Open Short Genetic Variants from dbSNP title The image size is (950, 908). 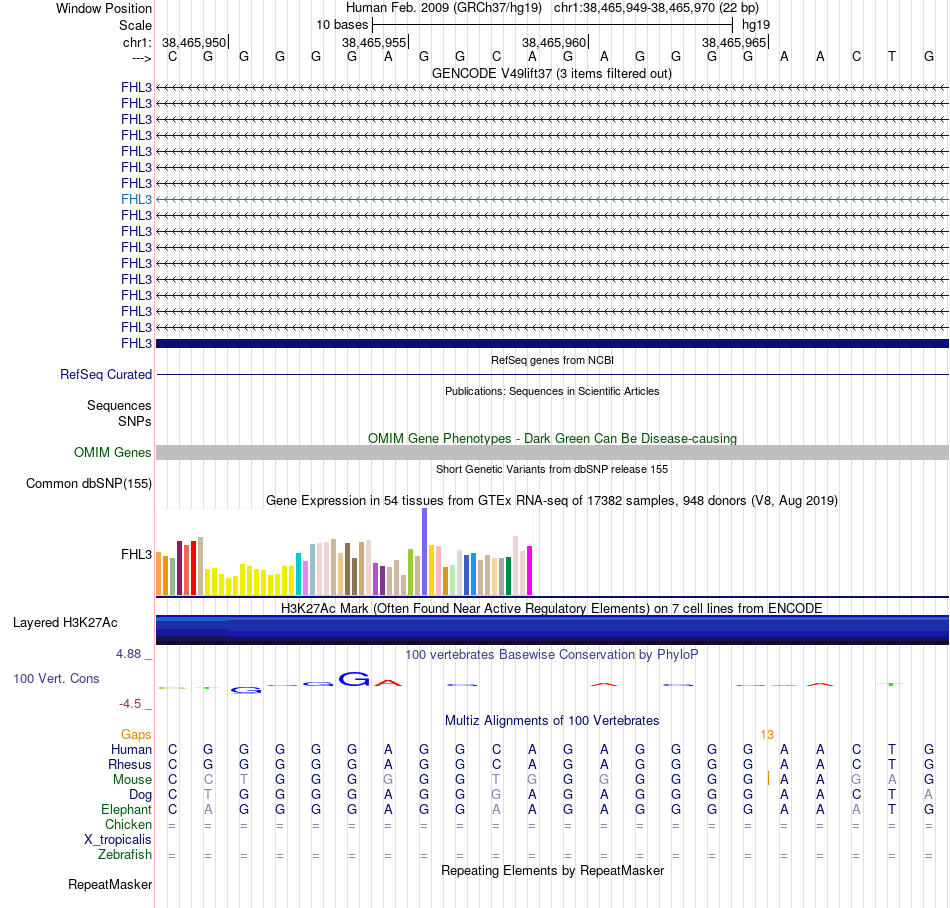(x=552, y=469)
